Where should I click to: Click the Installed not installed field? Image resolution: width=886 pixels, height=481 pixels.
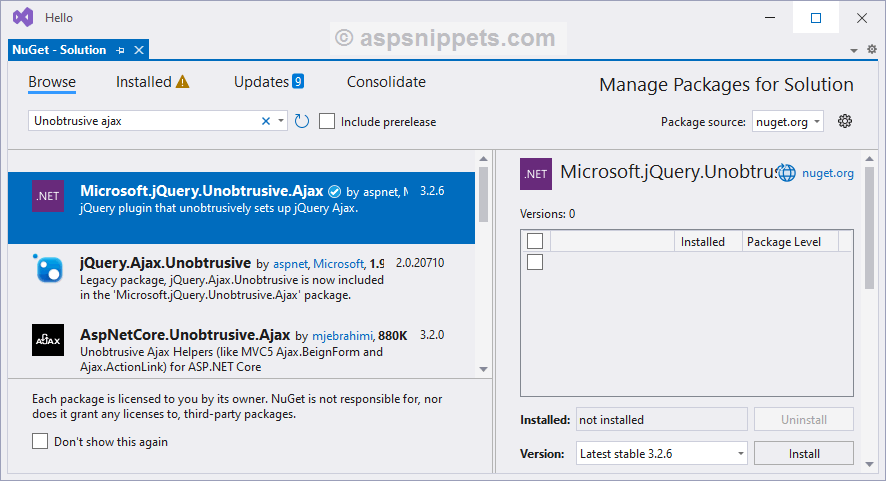click(x=662, y=419)
